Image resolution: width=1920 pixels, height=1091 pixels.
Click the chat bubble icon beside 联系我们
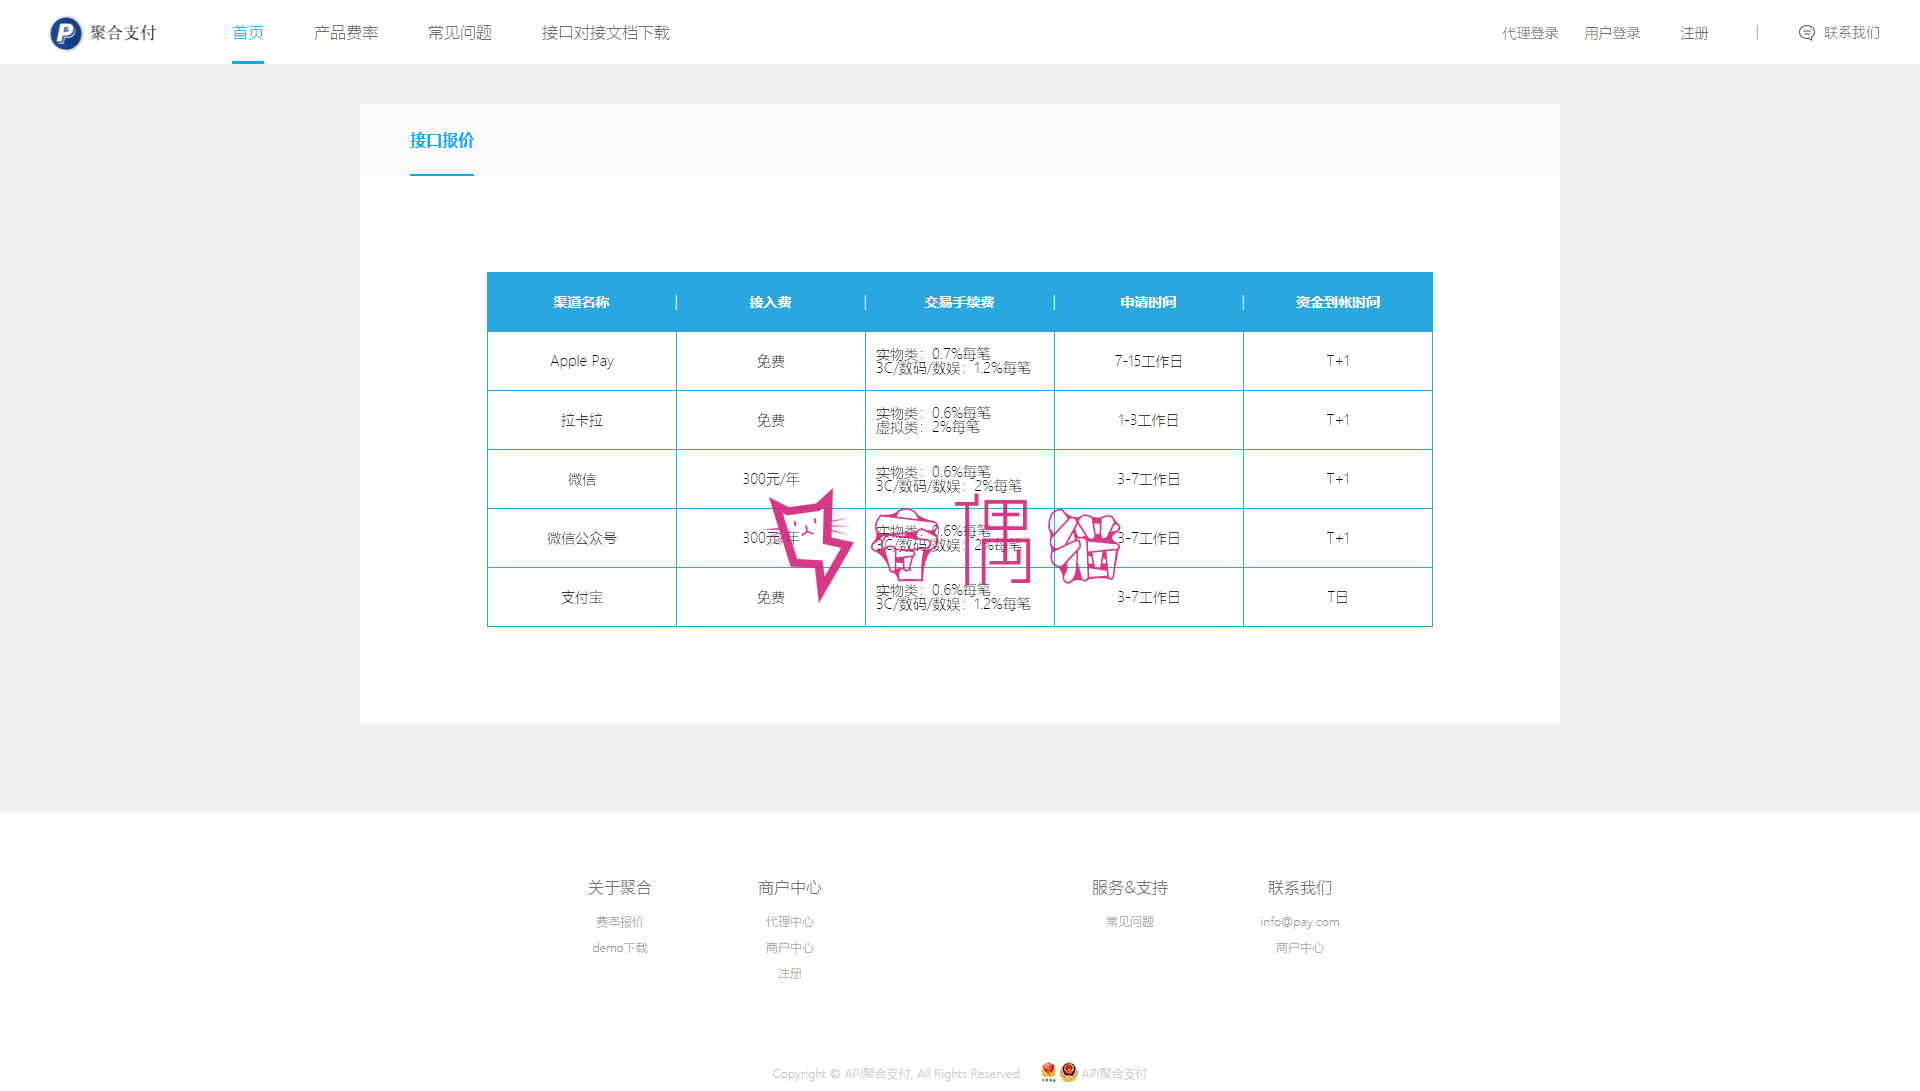point(1807,33)
